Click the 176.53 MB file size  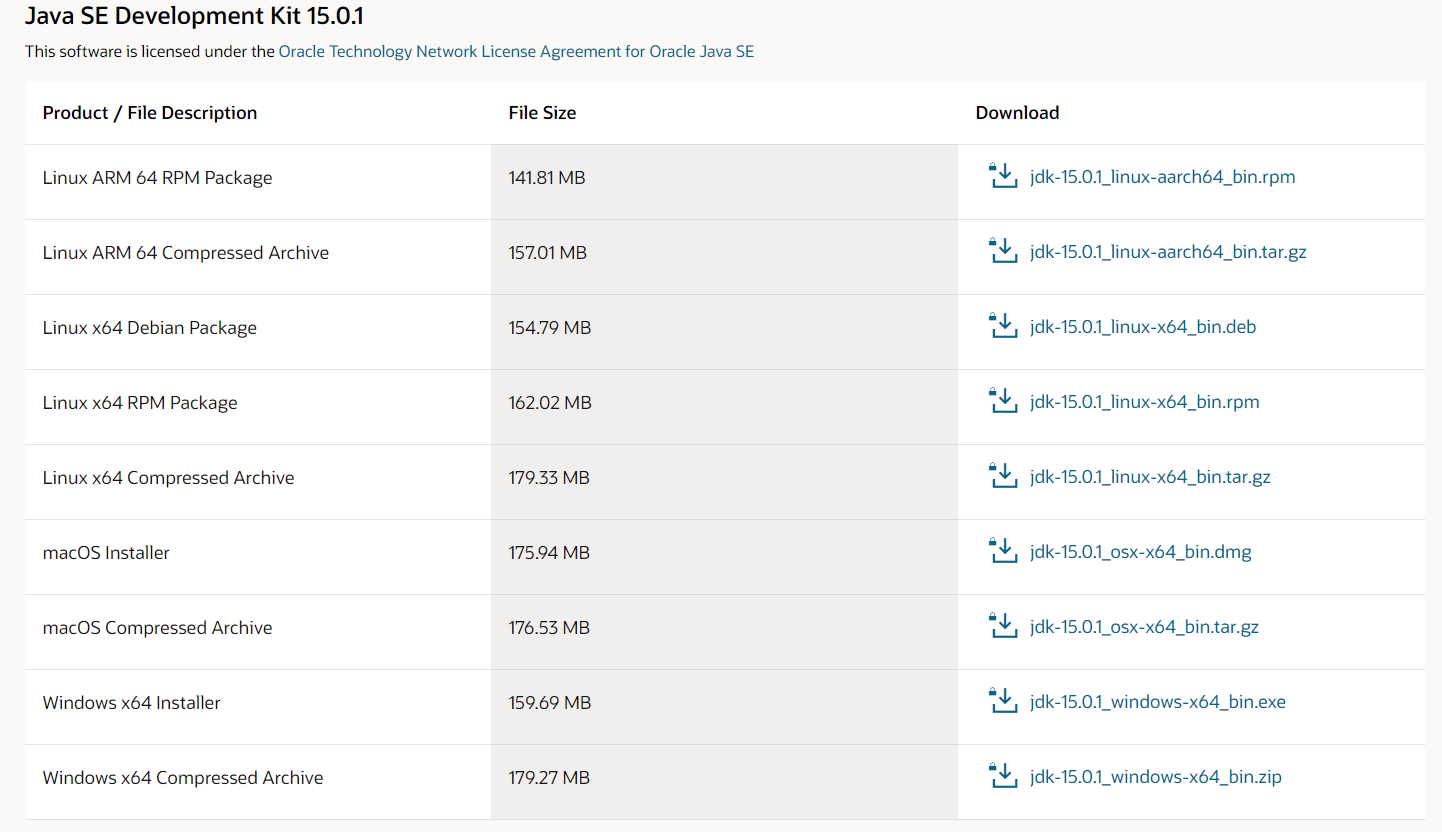tap(549, 628)
